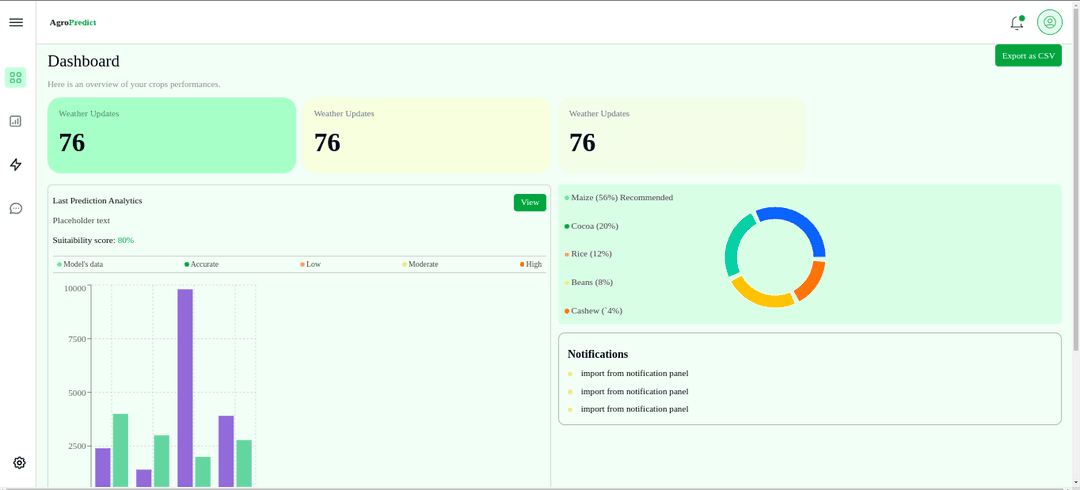Open the hamburger menu icon
The width and height of the screenshot is (1080, 490).
16,22
